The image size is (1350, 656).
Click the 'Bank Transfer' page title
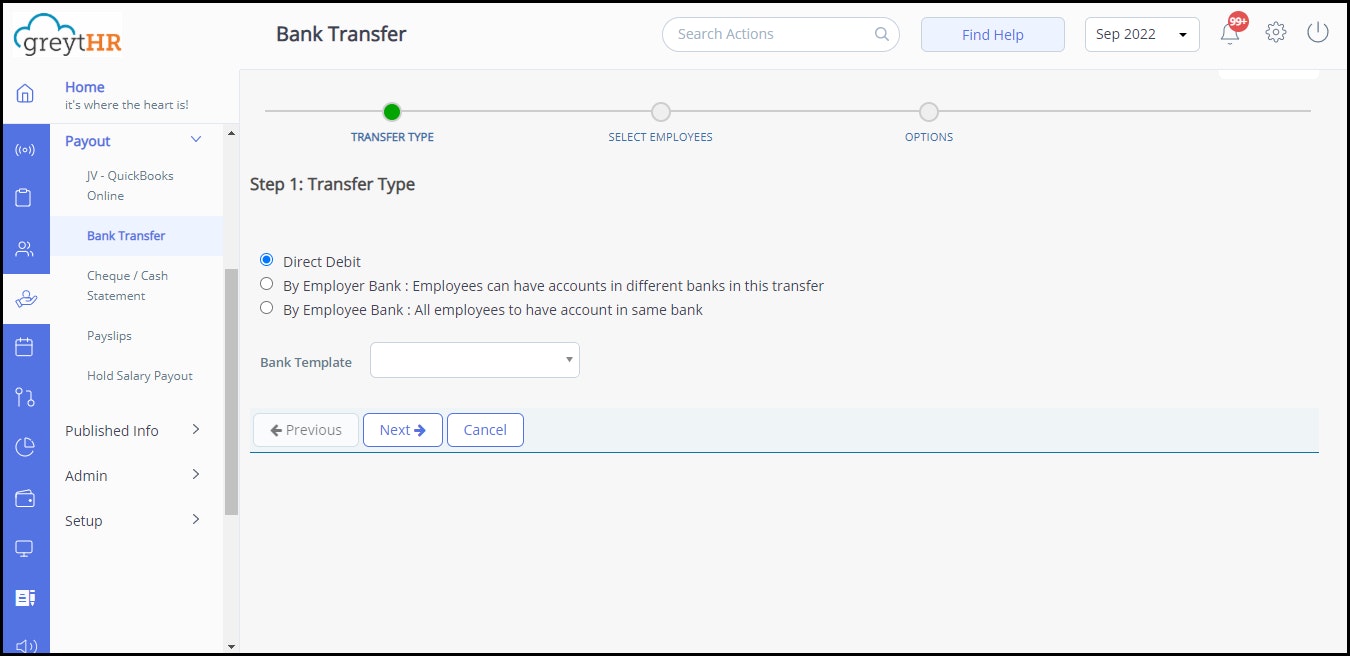pyautogui.click(x=341, y=34)
